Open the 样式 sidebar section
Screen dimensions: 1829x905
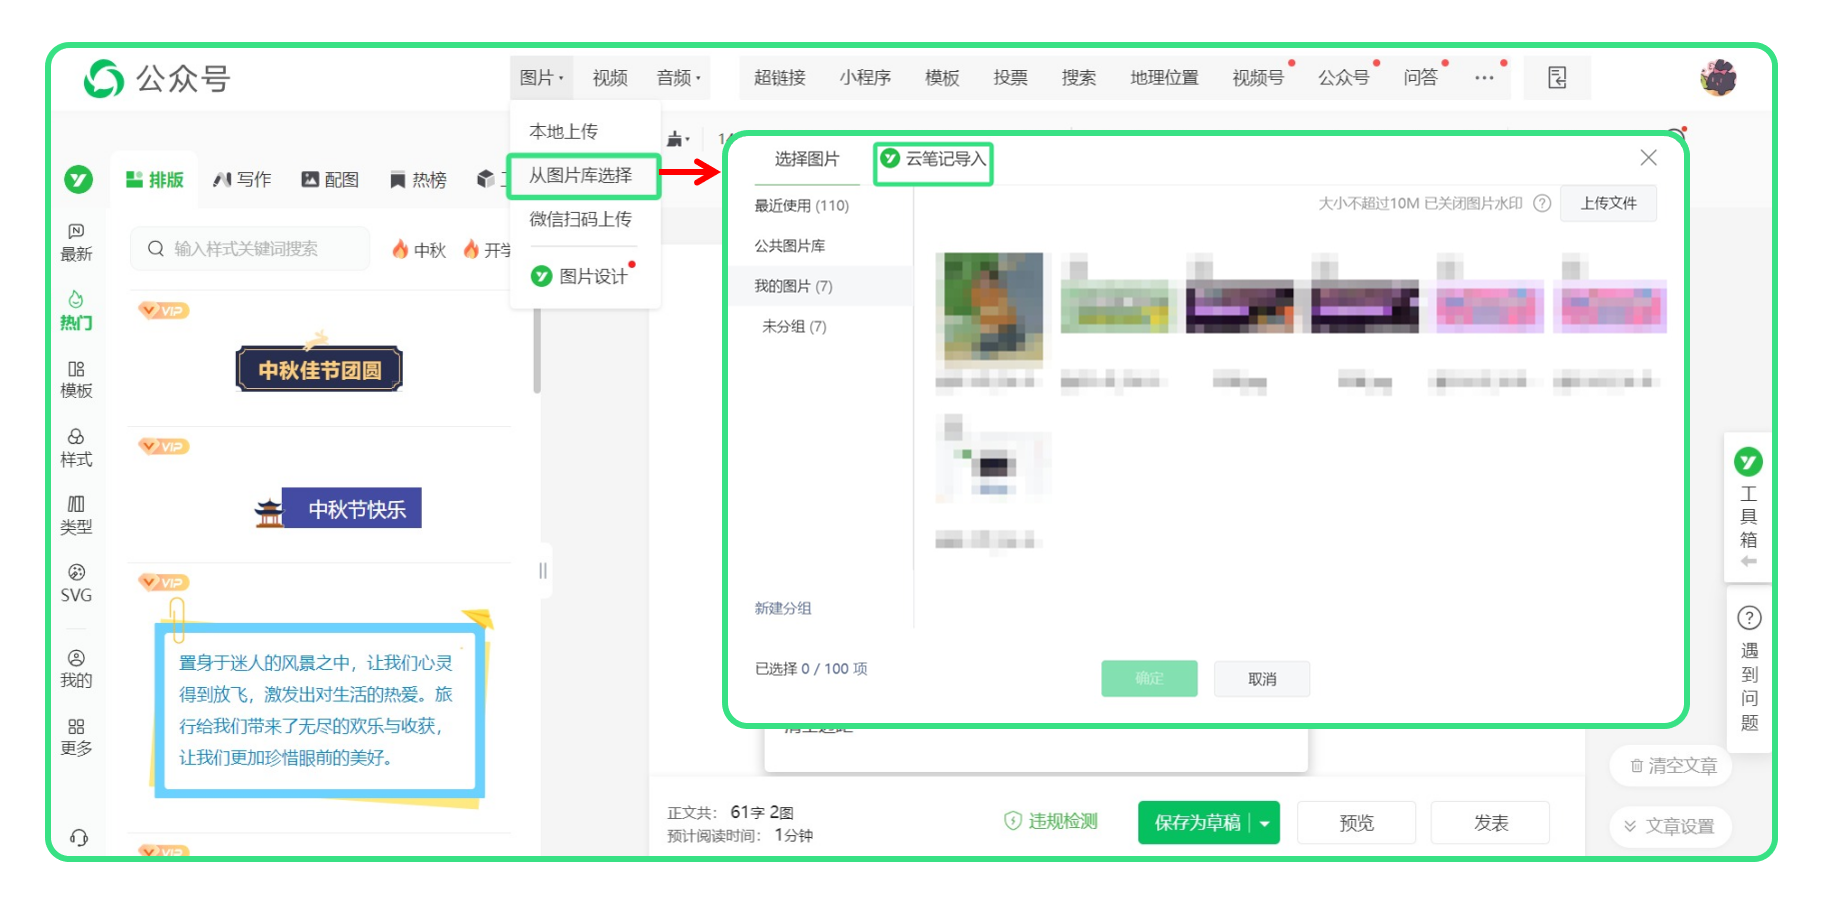click(76, 448)
